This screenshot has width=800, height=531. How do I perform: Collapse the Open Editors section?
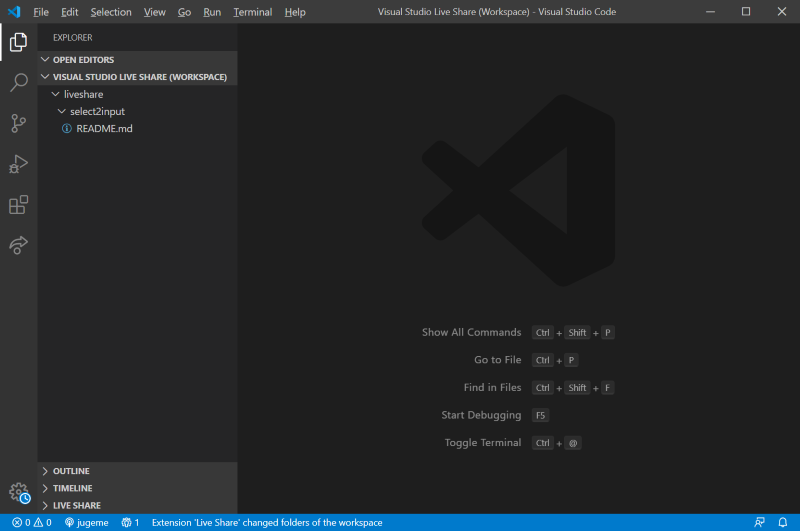[x=138, y=60]
